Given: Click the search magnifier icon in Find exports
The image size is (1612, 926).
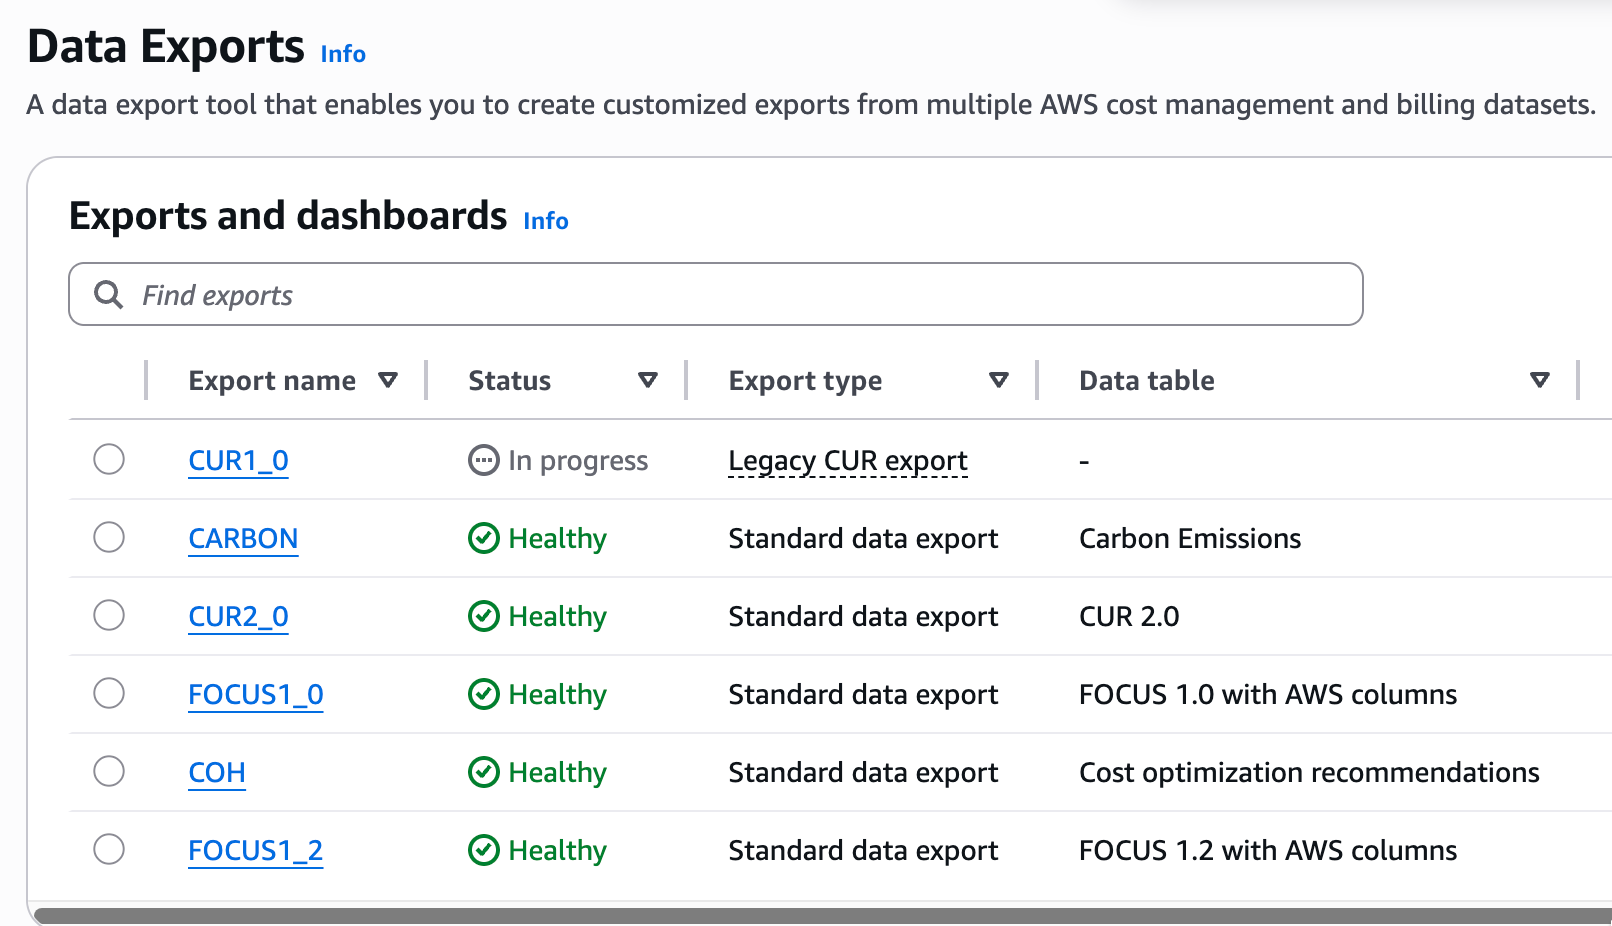Looking at the screenshot, I should (x=108, y=295).
